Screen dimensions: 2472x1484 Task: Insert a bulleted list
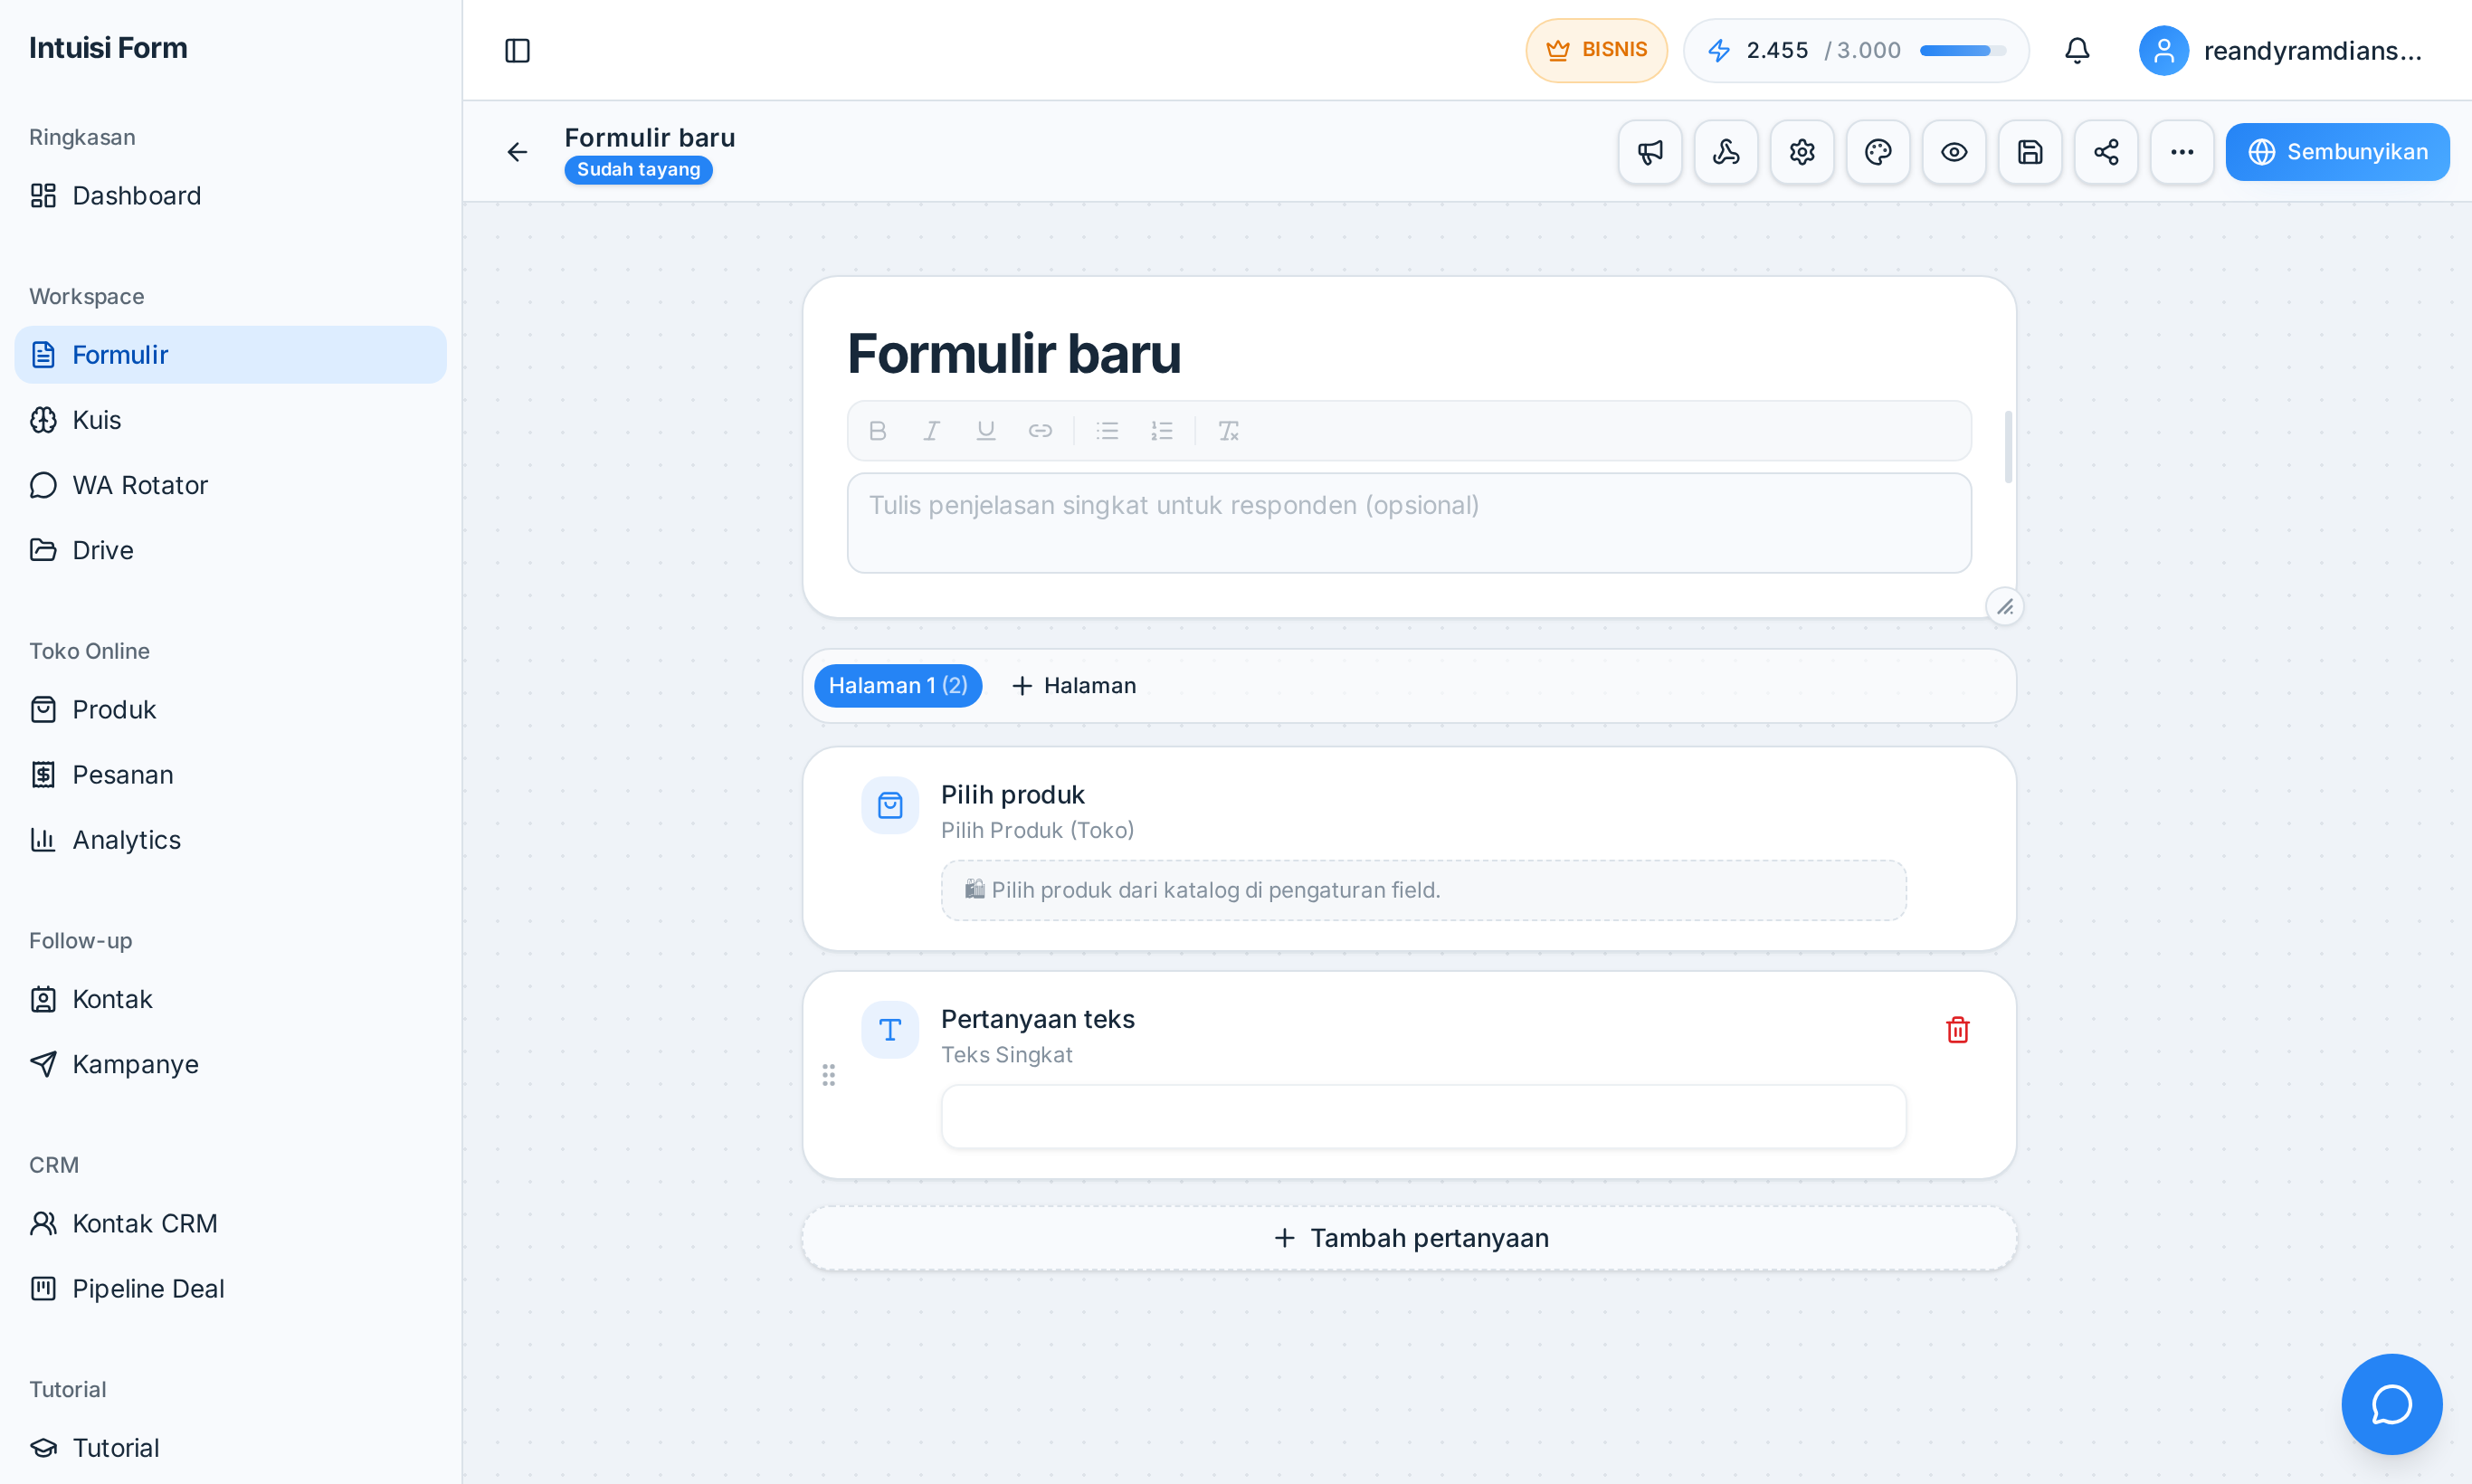coord(1107,431)
